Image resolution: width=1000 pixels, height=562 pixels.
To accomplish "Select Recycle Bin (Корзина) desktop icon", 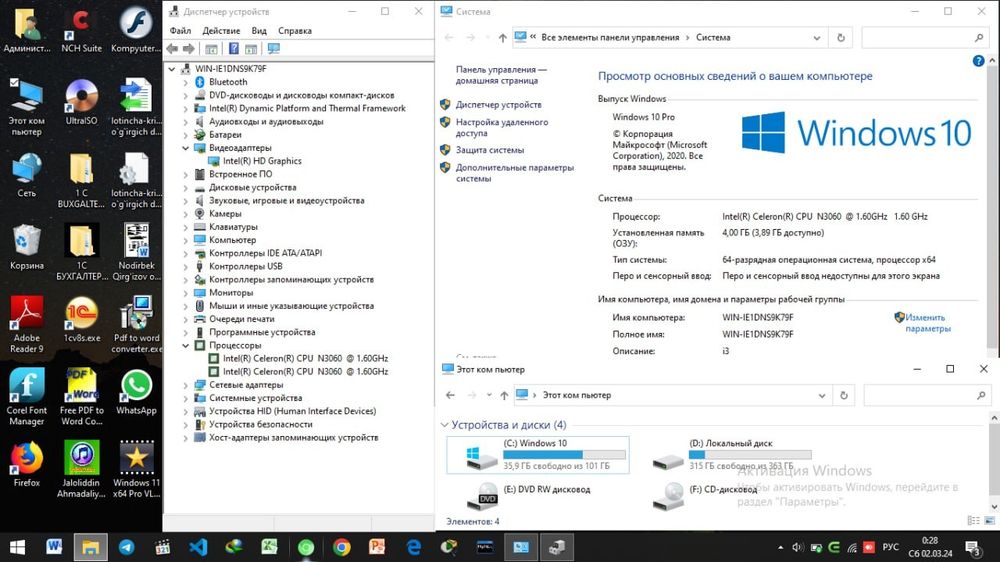I will (x=27, y=246).
